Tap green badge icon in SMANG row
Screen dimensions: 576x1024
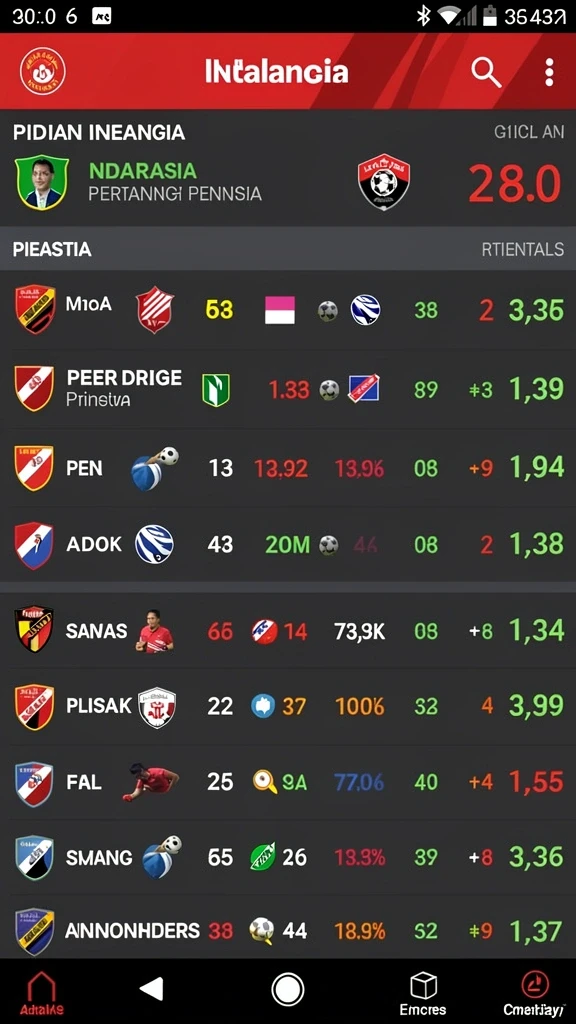(x=263, y=857)
